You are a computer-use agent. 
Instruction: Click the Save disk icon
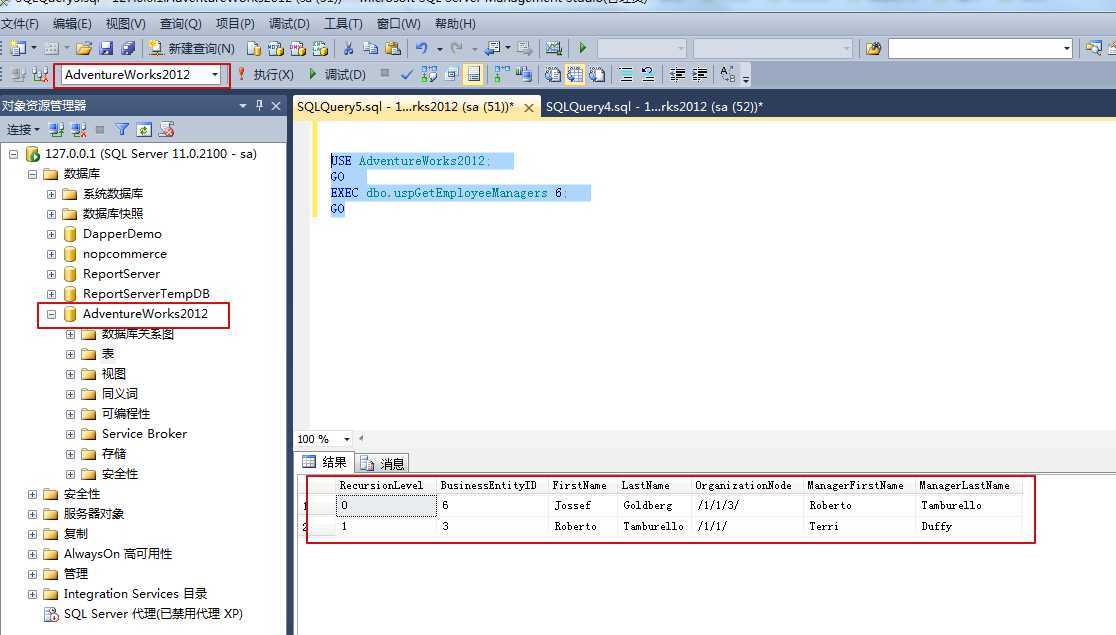pos(106,48)
